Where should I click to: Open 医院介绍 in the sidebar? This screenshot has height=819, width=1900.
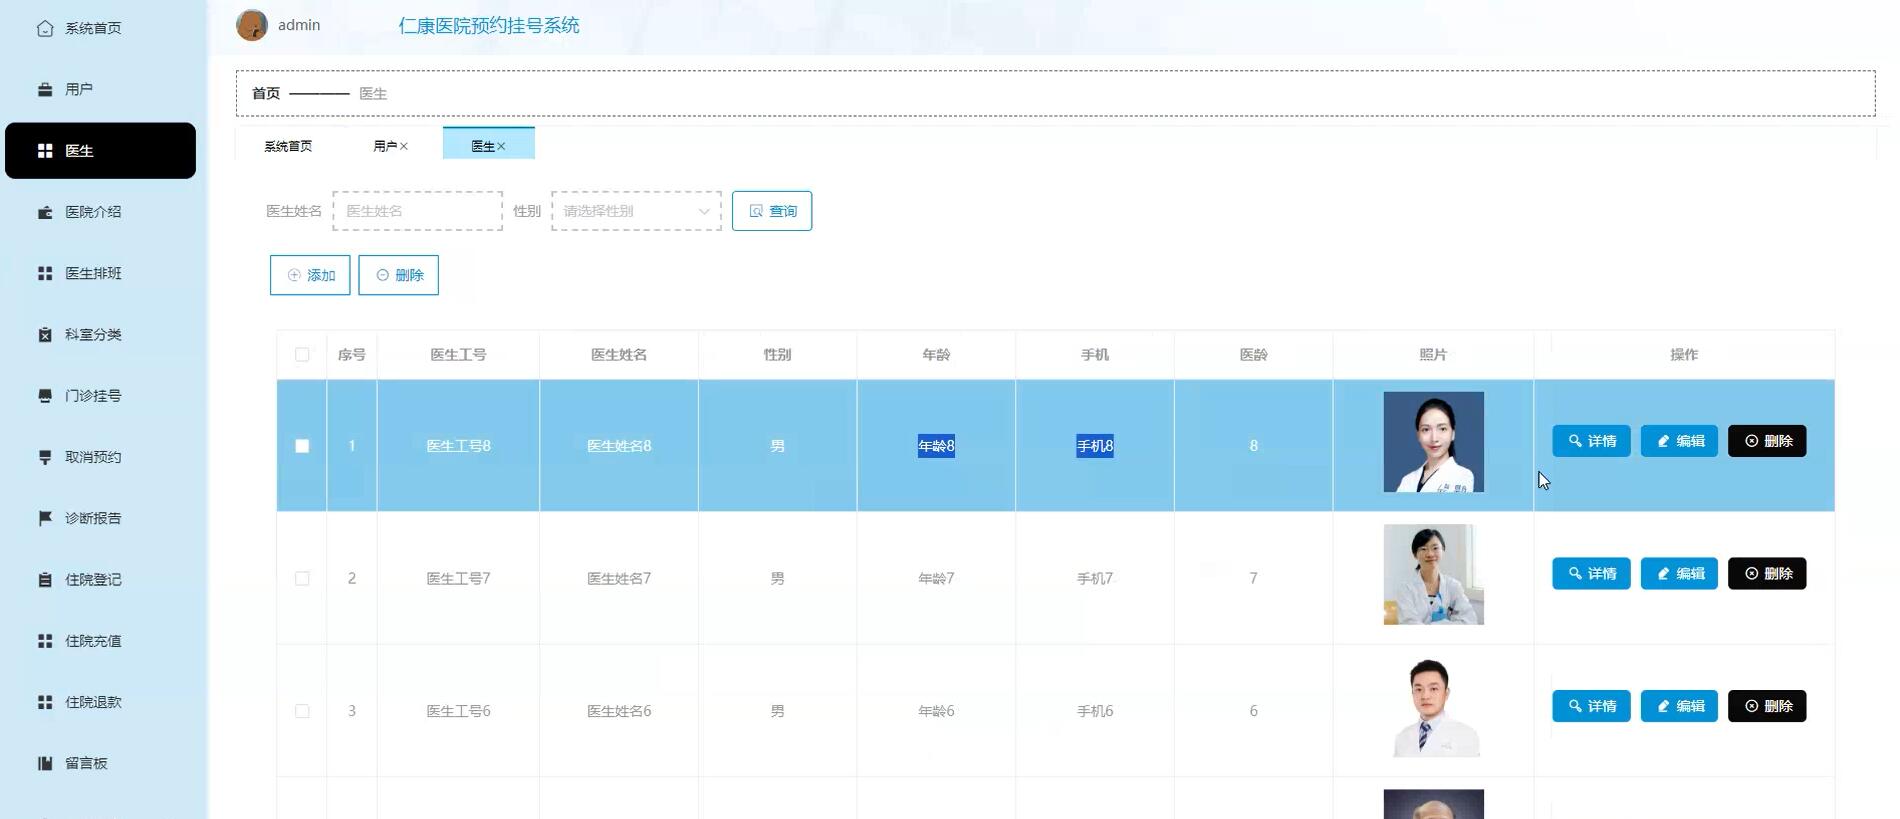[x=100, y=212]
